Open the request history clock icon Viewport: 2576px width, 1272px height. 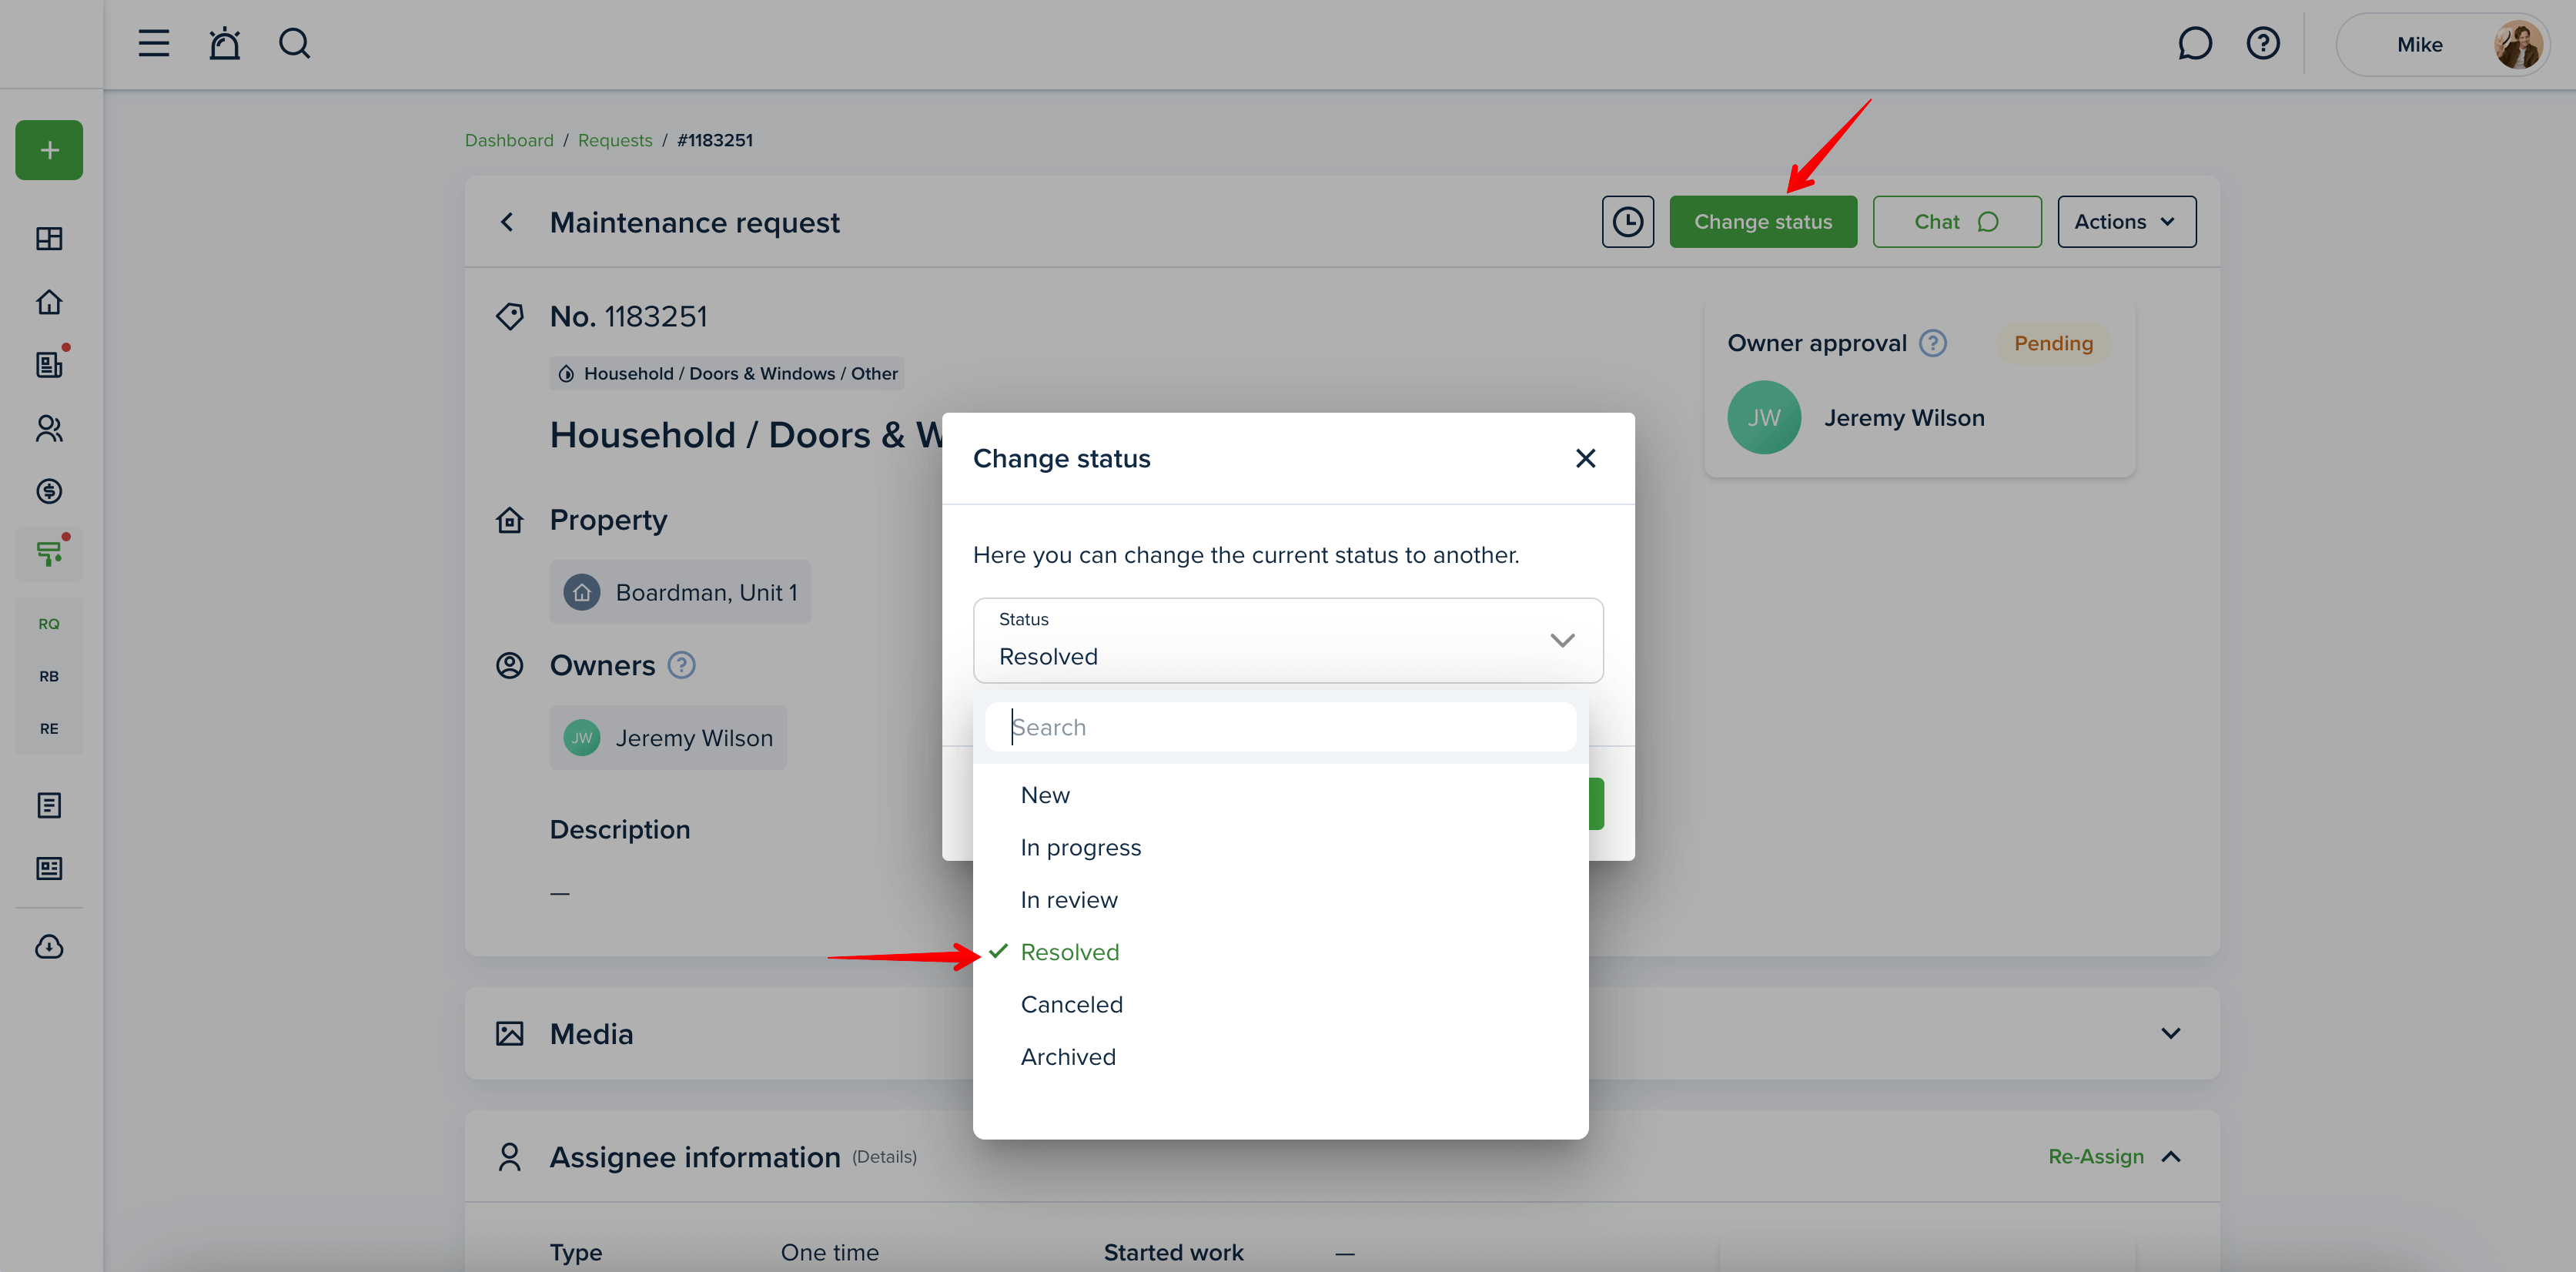(1627, 222)
